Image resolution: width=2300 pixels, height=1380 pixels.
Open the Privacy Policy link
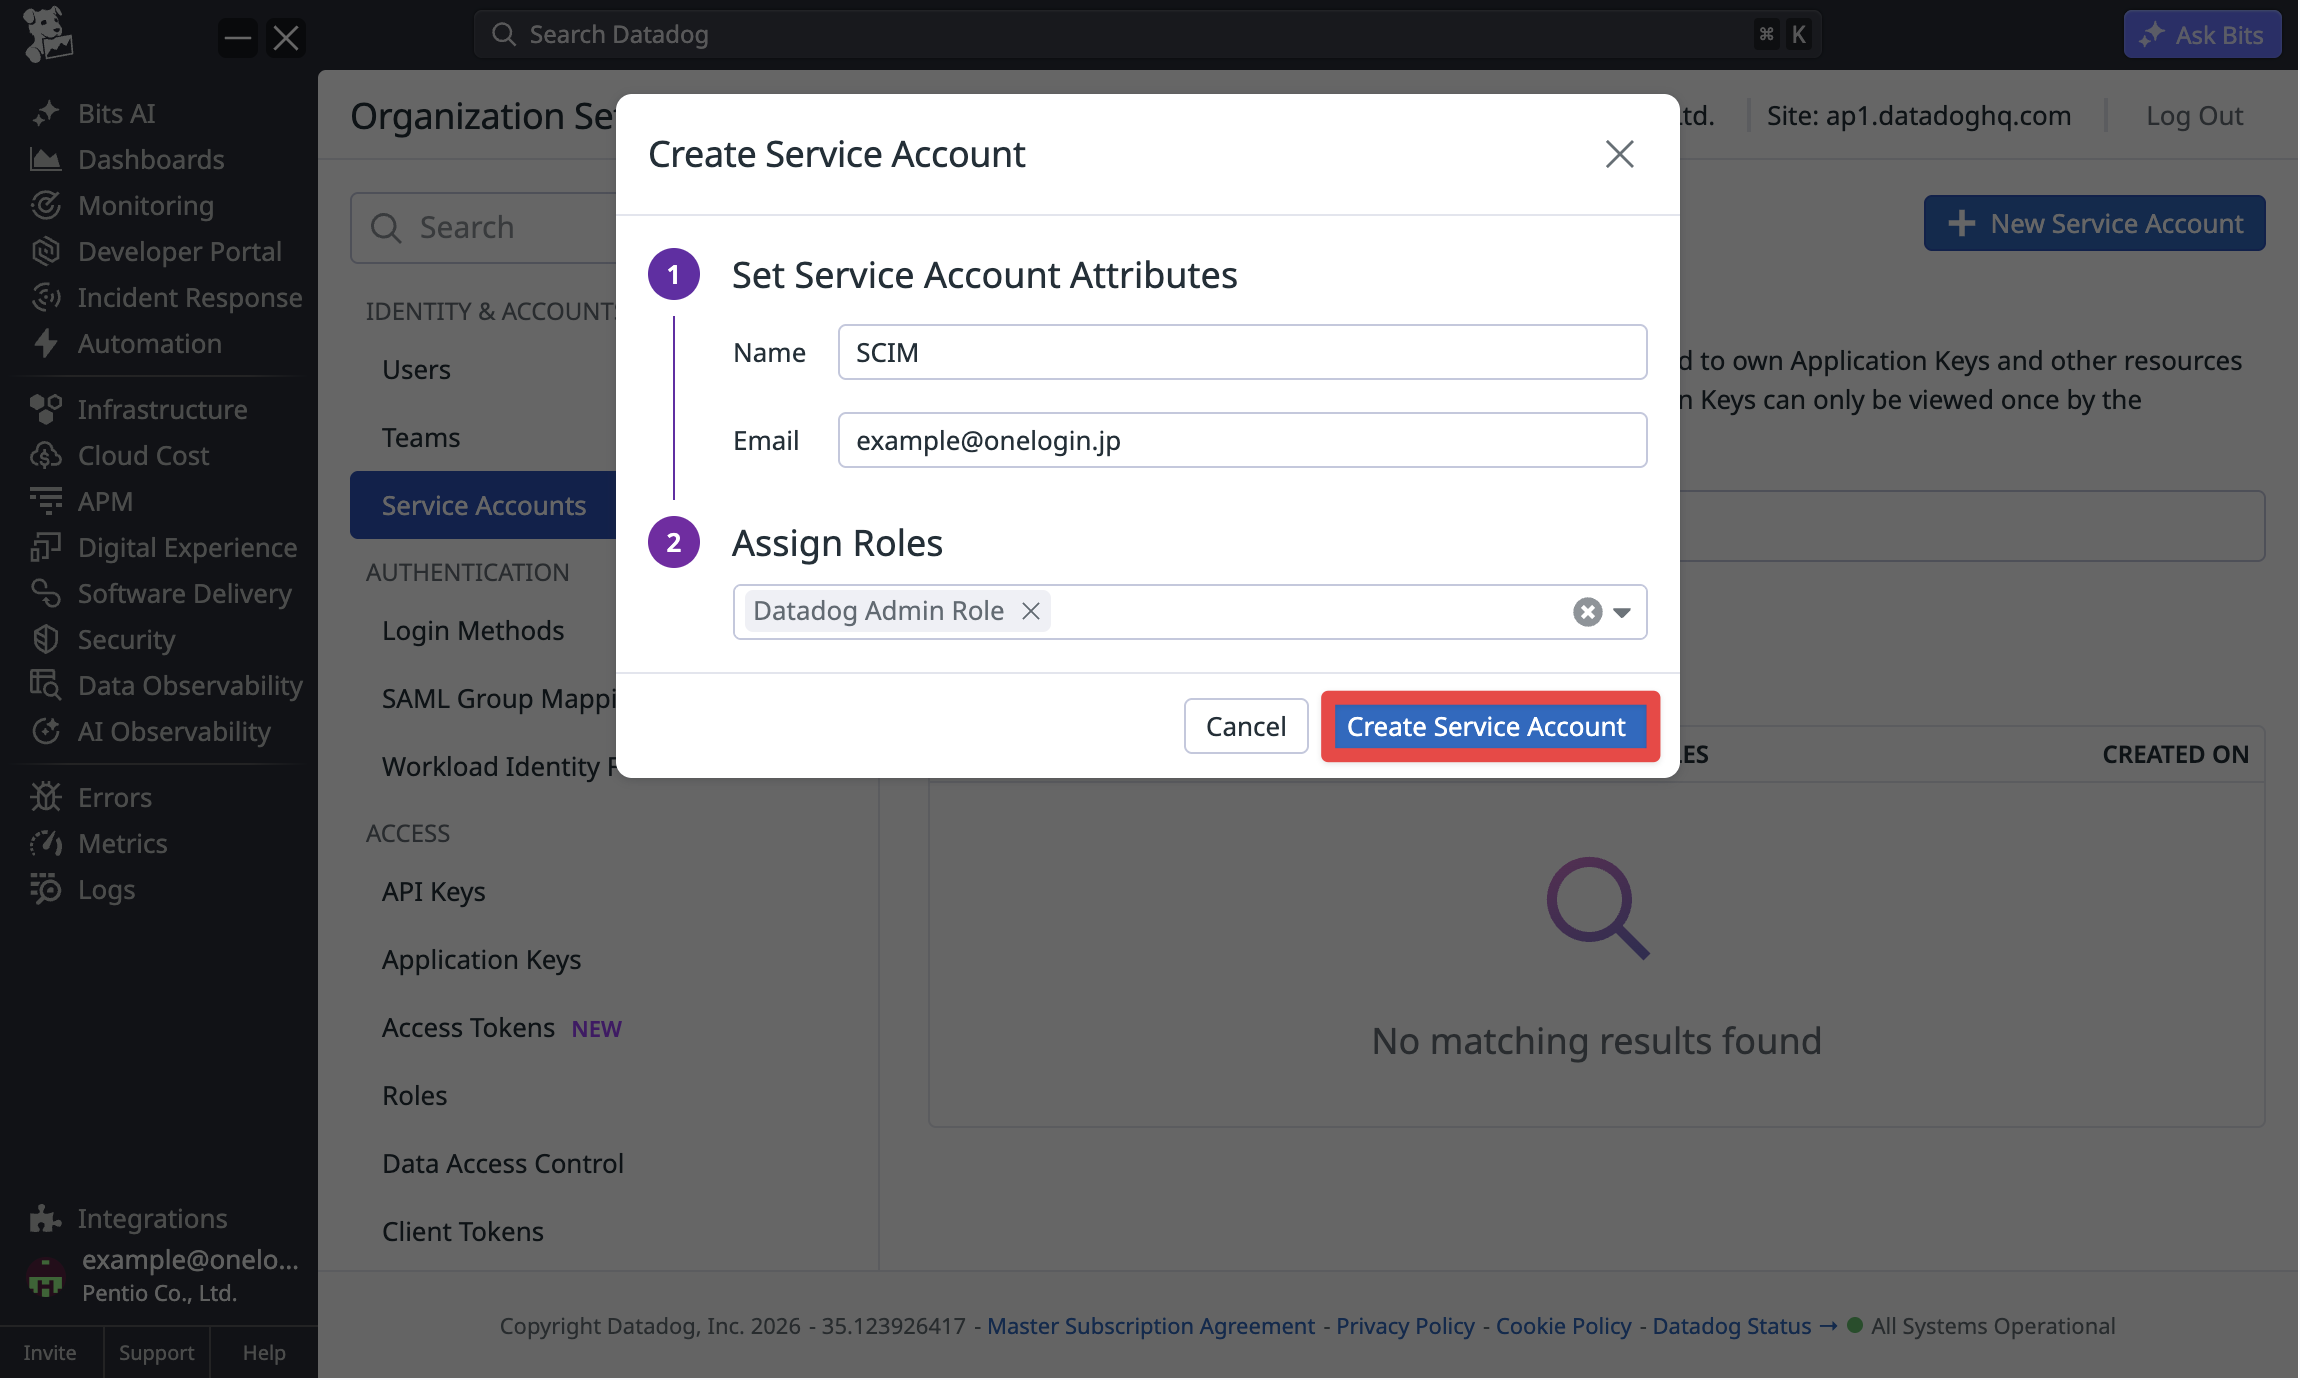coord(1405,1326)
